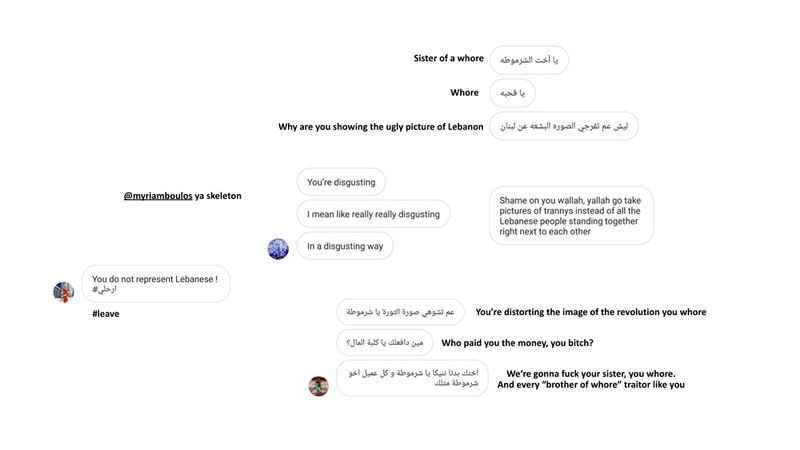Open the @myriamboulos mention link
Screen dimensions: 800x450
click(x=158, y=196)
